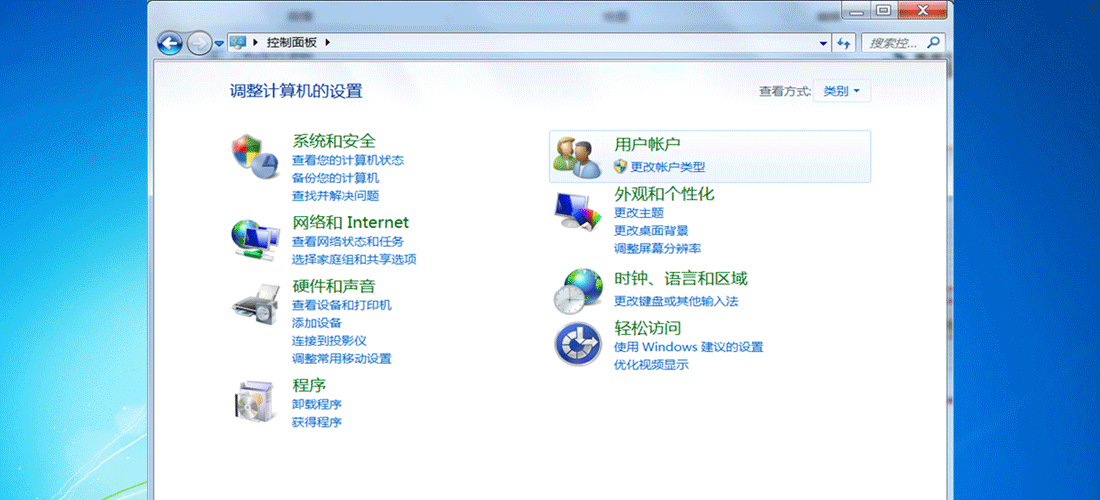The height and width of the screenshot is (500, 1100).
Task: Open 调整常用移动设置 link
Action: (342, 359)
